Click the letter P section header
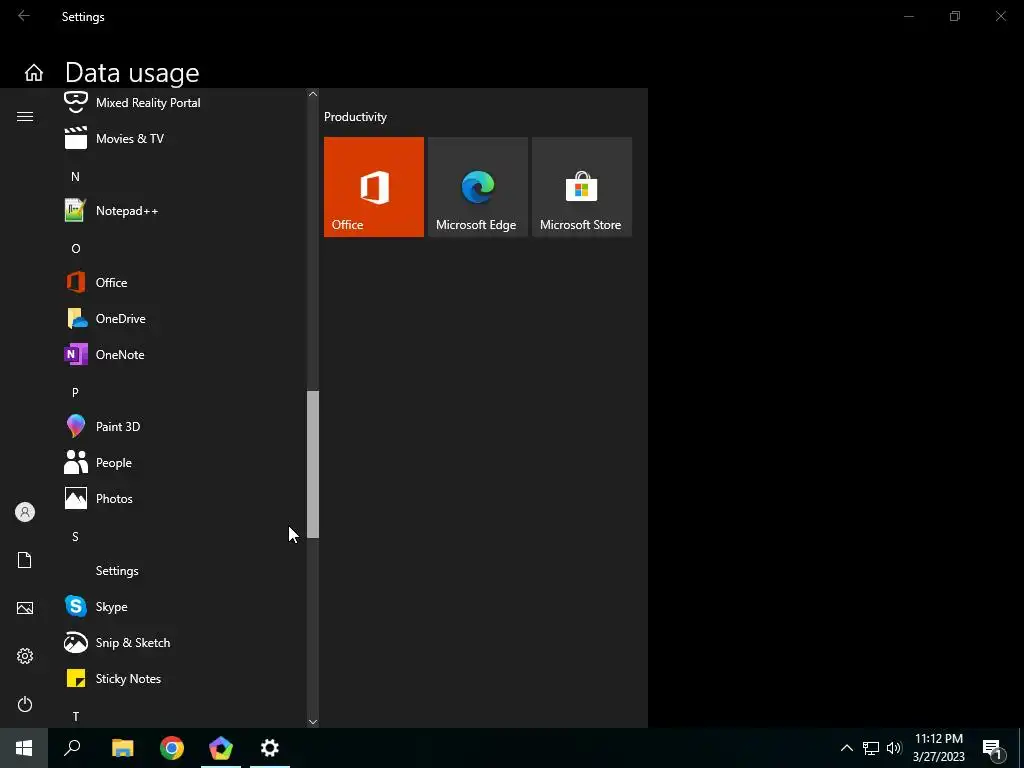 pyautogui.click(x=75, y=392)
